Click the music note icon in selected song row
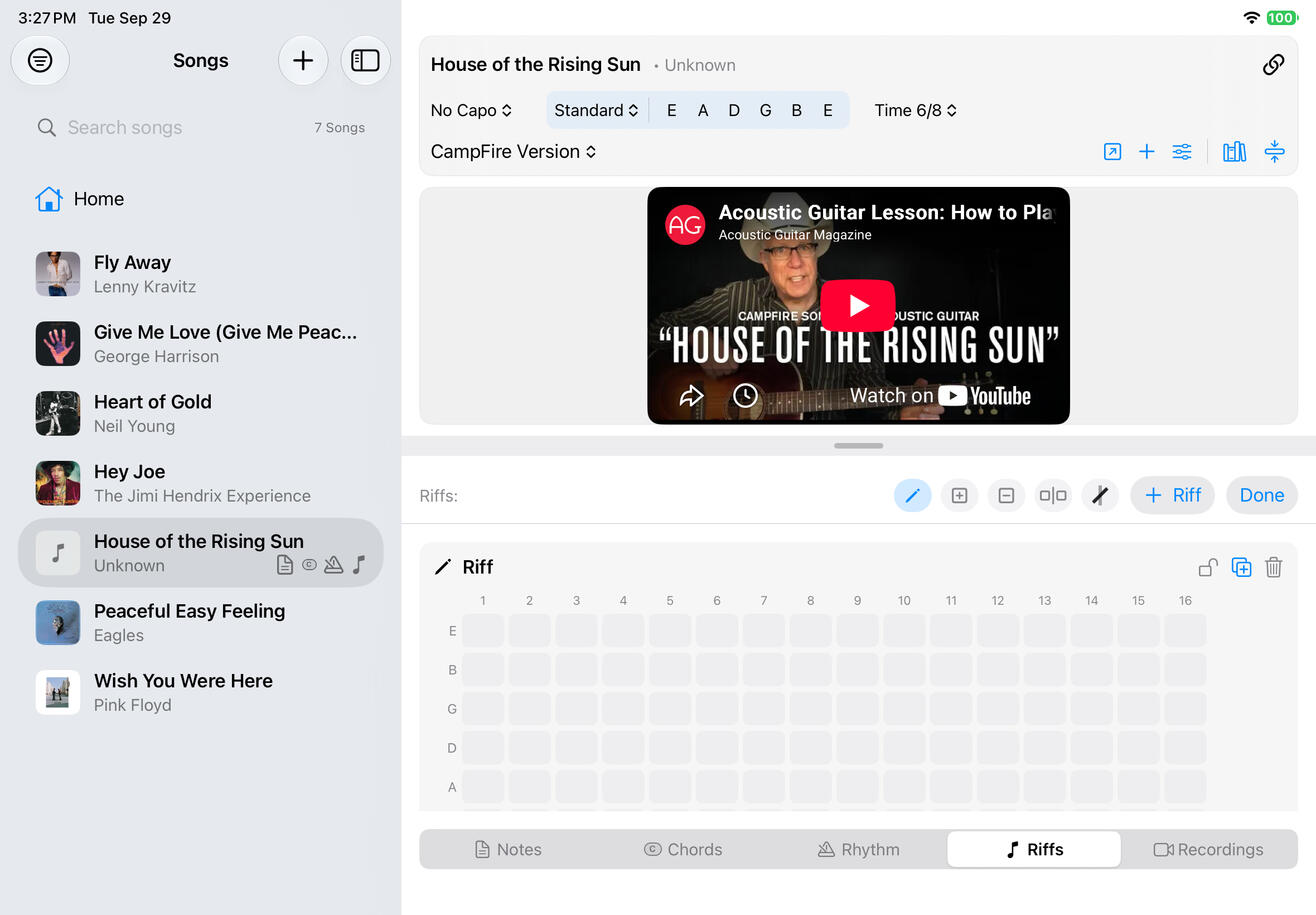This screenshot has height=915, width=1316. [x=360, y=566]
